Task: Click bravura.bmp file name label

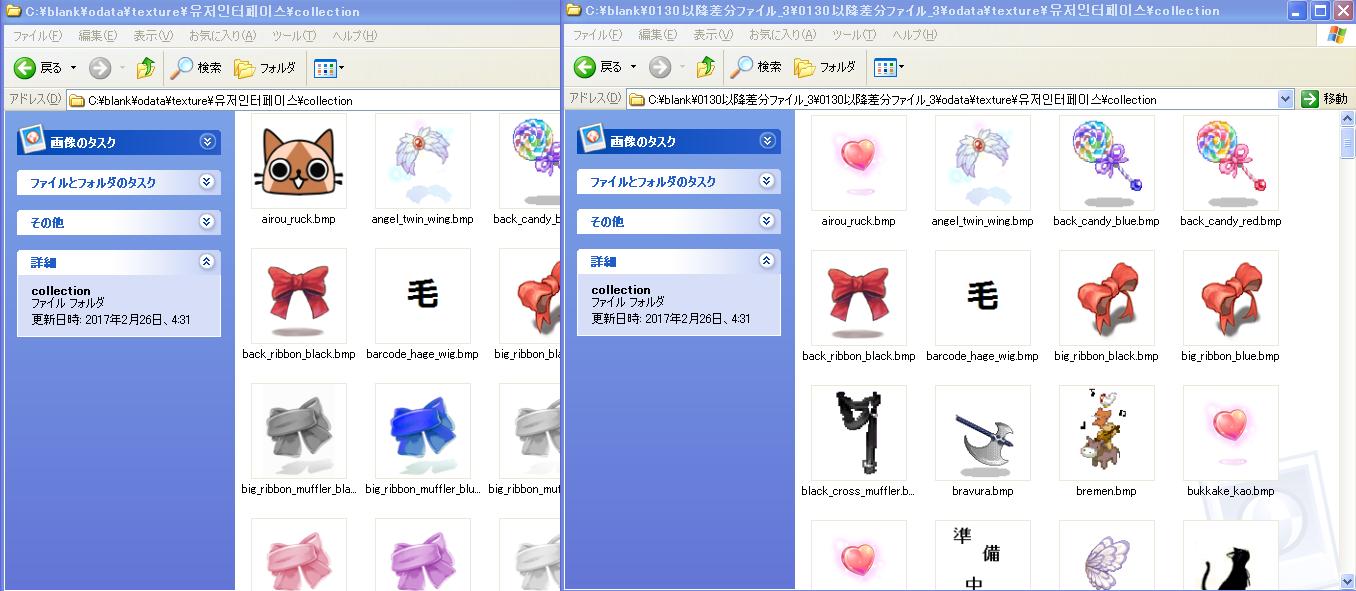Action: click(983, 491)
